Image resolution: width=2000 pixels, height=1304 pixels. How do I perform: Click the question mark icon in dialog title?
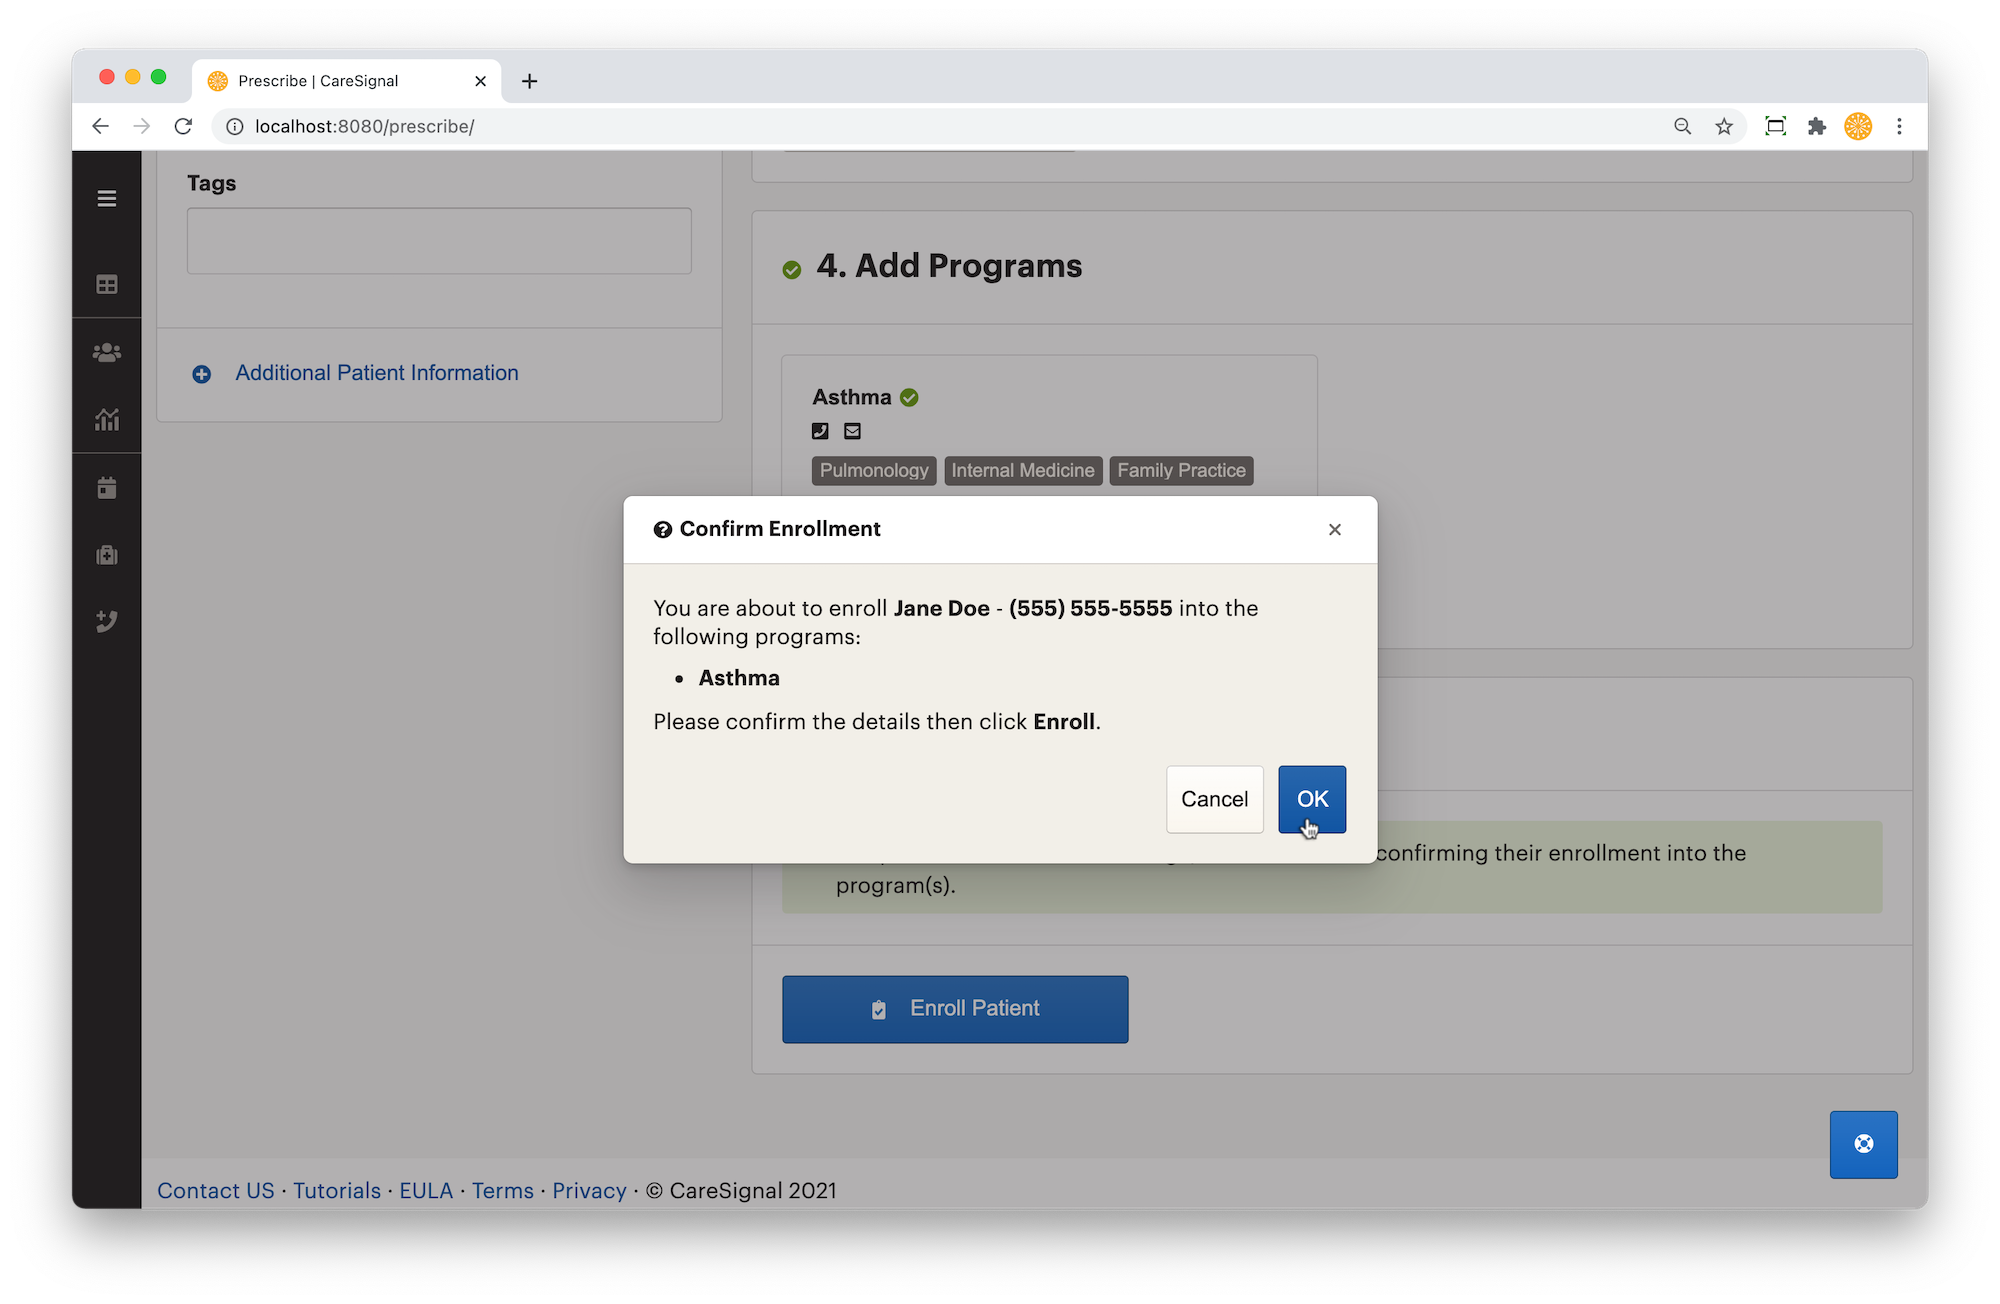[662, 530]
